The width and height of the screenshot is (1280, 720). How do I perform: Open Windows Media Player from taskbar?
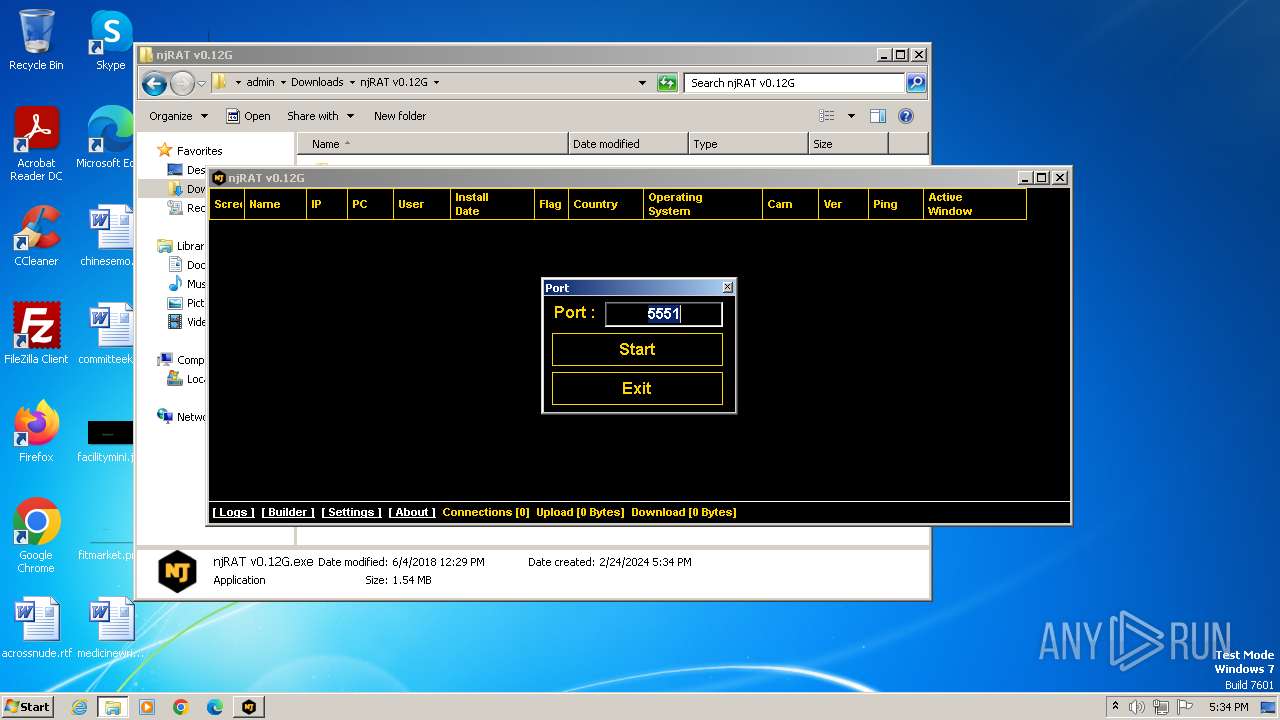coord(147,707)
